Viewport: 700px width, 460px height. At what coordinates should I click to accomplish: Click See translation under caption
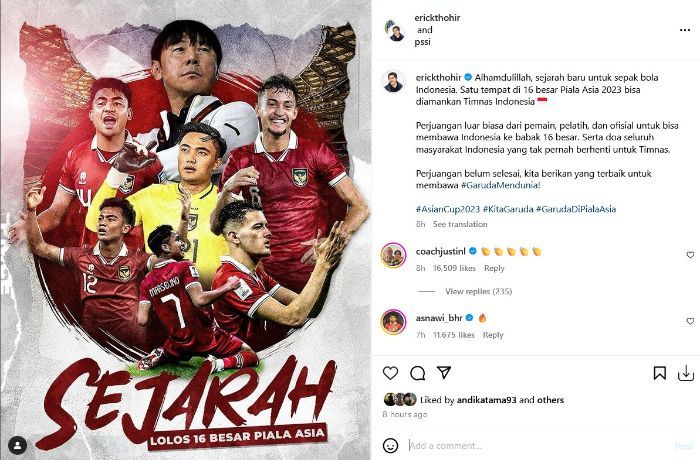point(460,224)
